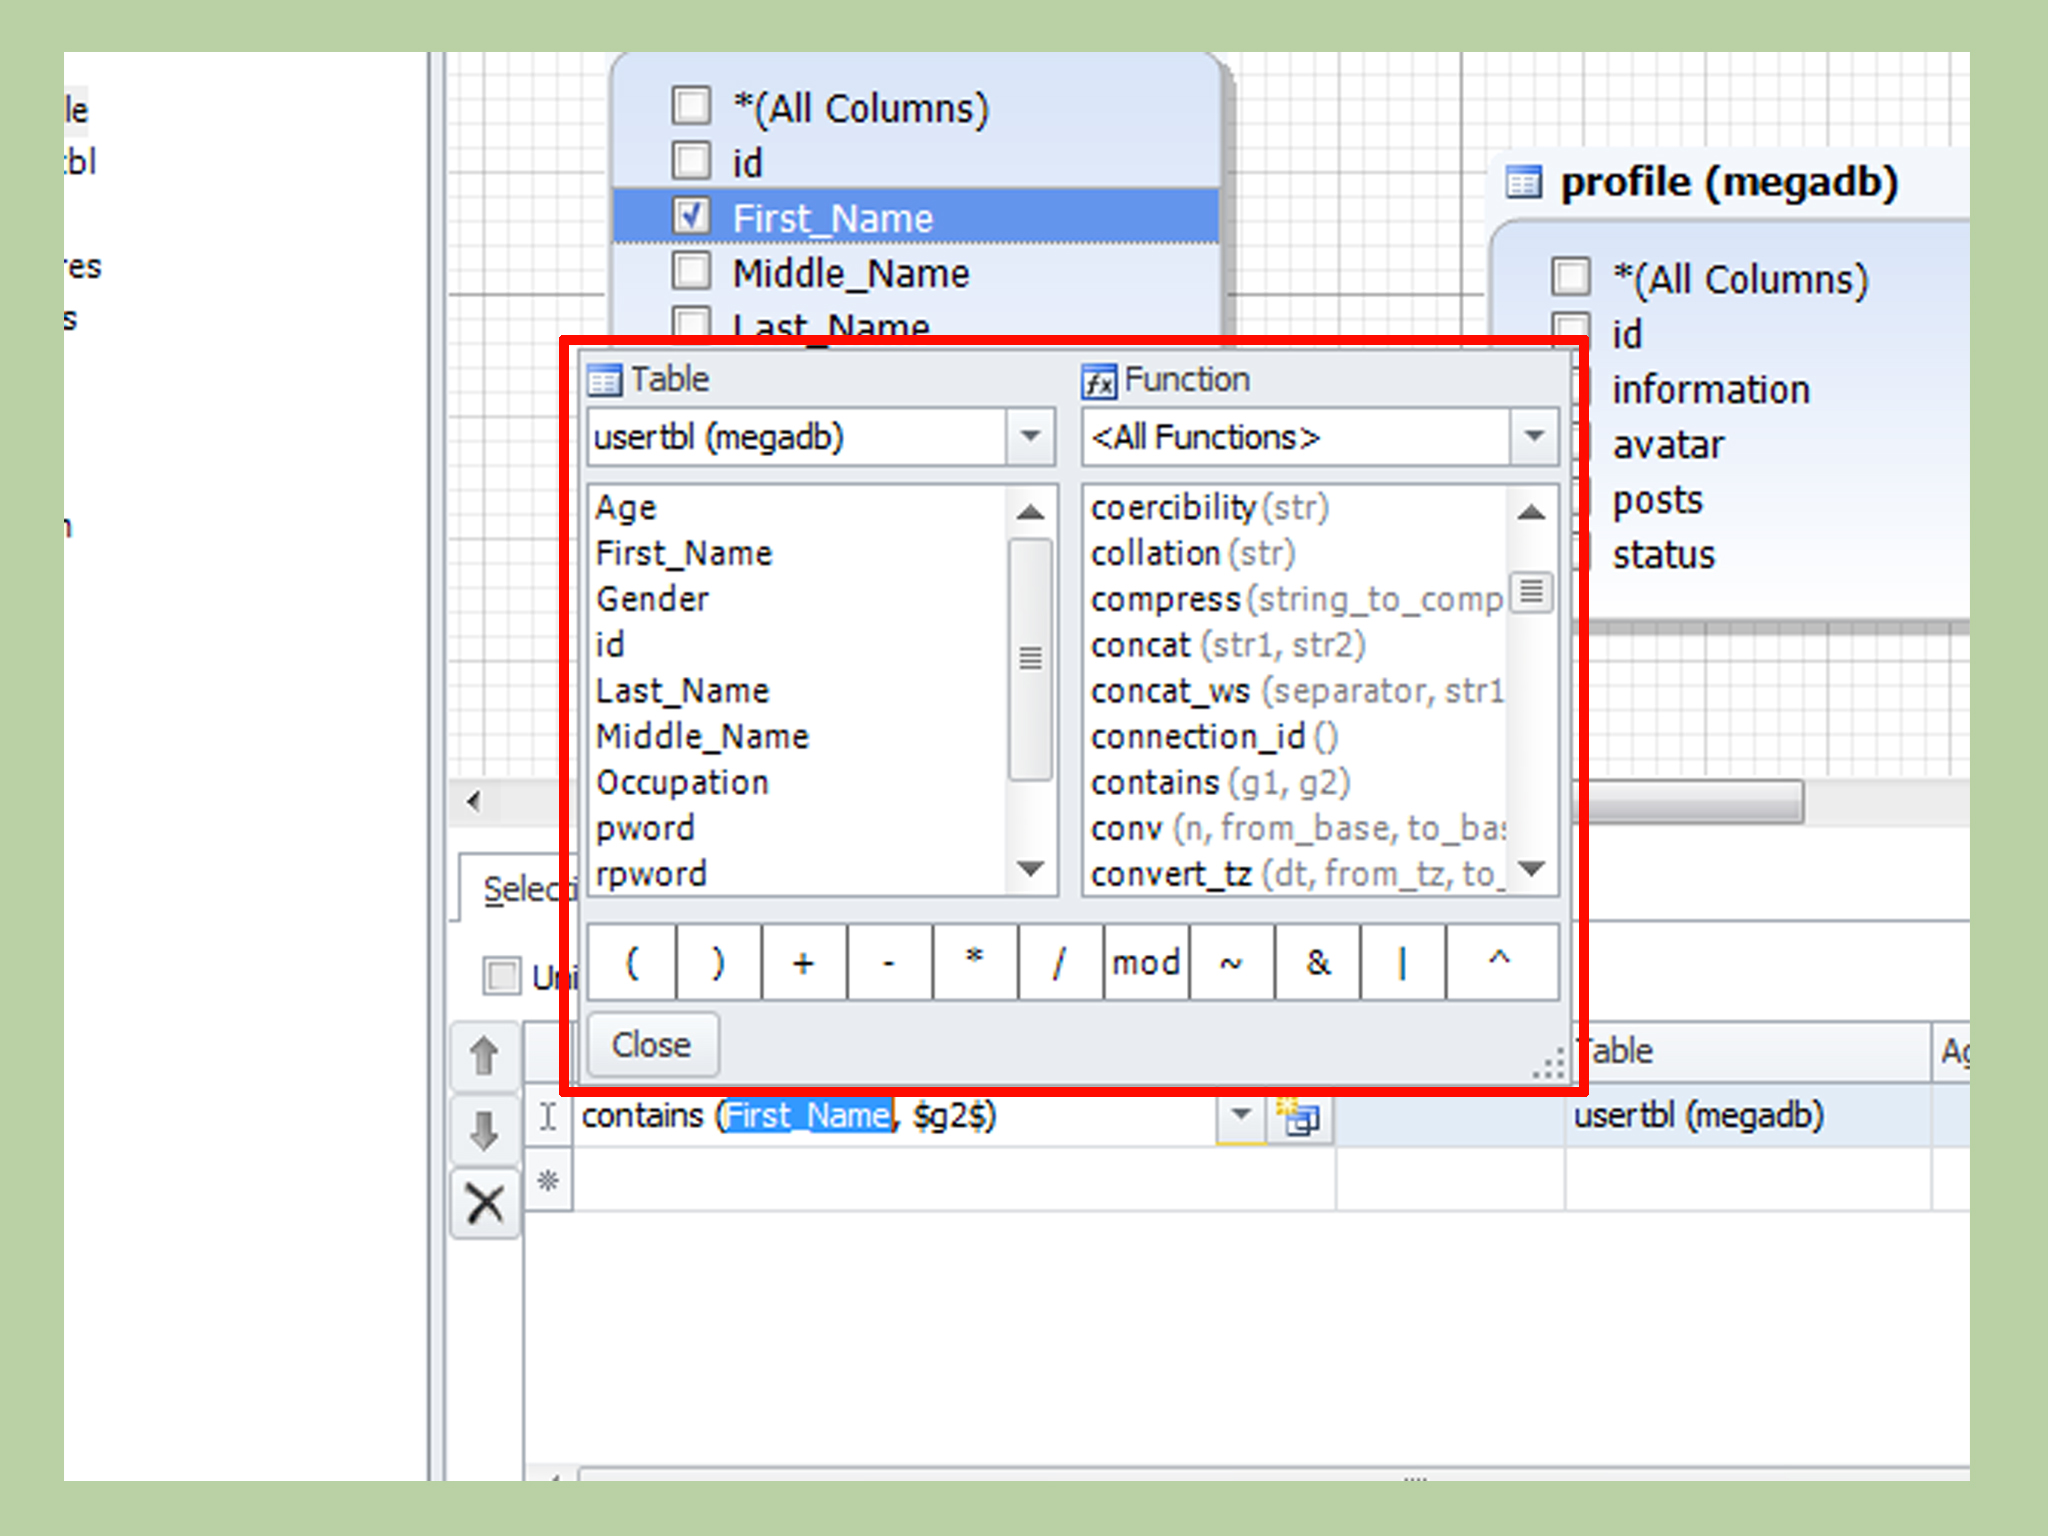Click scrollbar thumb in column list
Viewport: 2048px width, 1536px height.
tap(1030, 659)
